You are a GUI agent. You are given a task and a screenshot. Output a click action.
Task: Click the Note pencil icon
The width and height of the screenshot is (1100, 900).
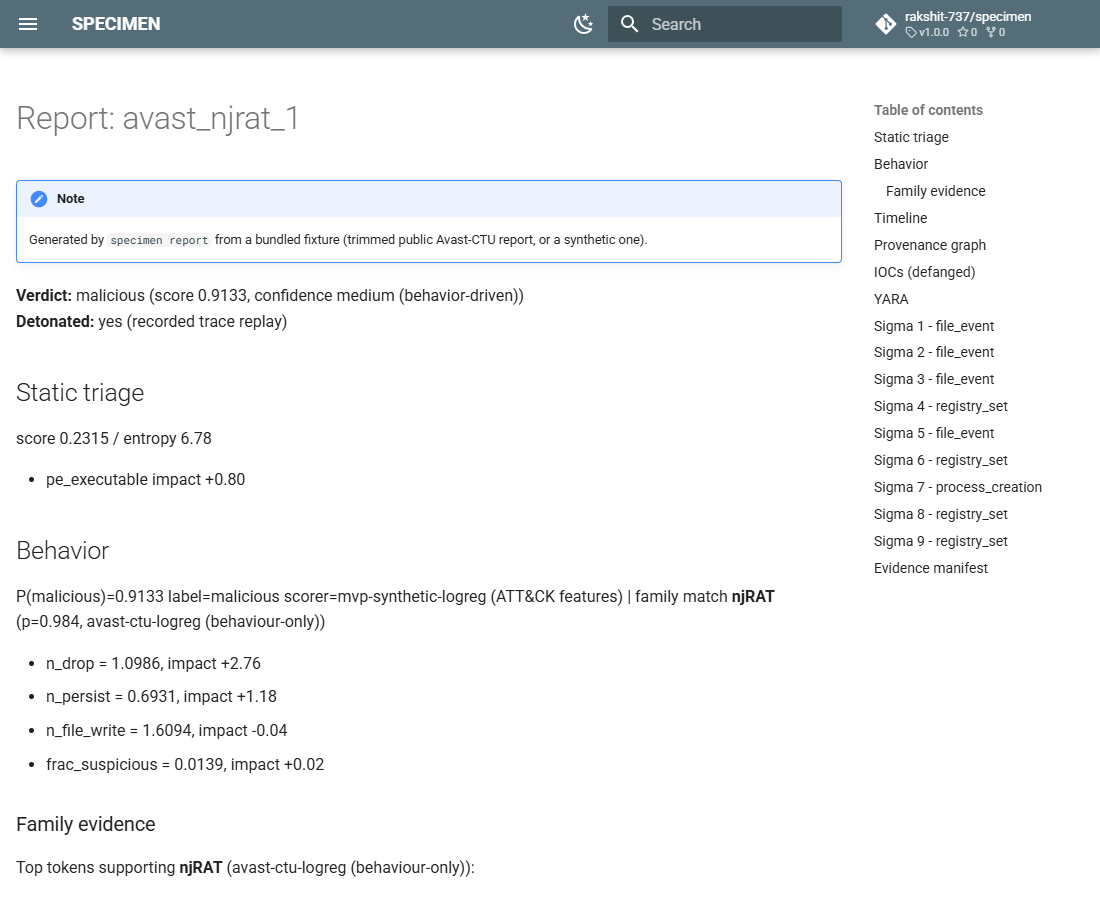[39, 199]
